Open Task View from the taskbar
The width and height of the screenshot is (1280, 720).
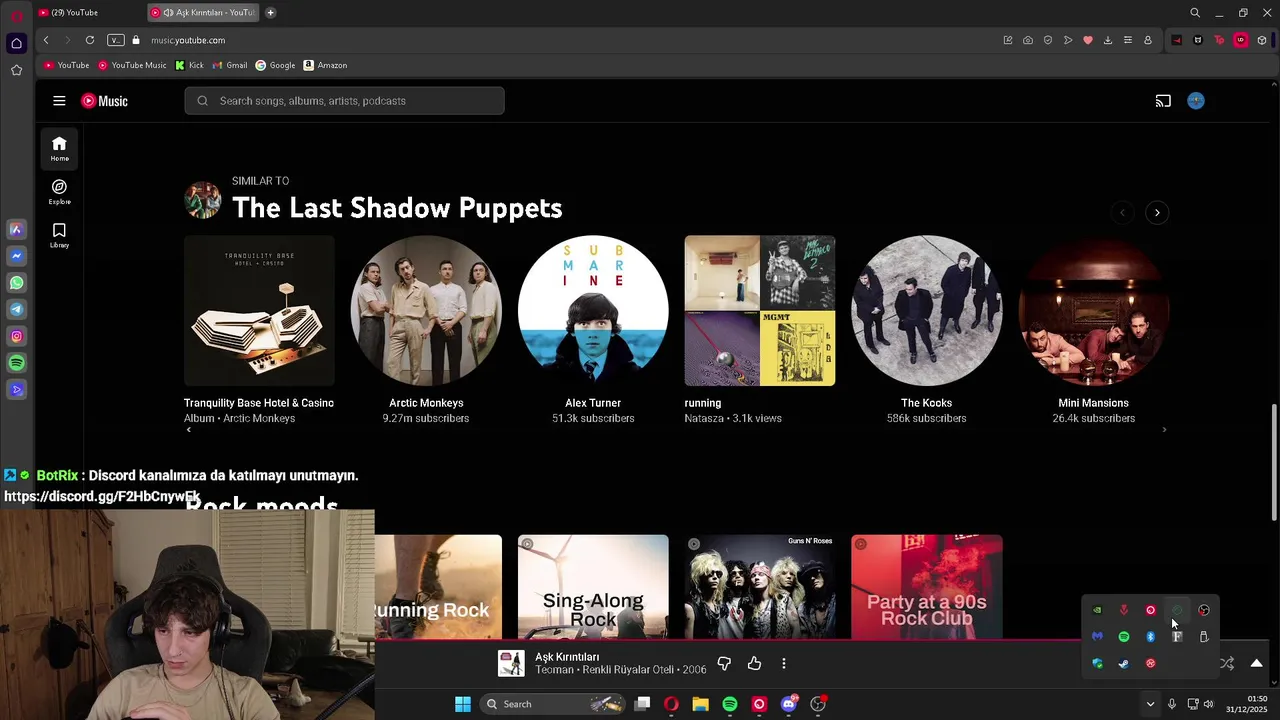click(642, 704)
